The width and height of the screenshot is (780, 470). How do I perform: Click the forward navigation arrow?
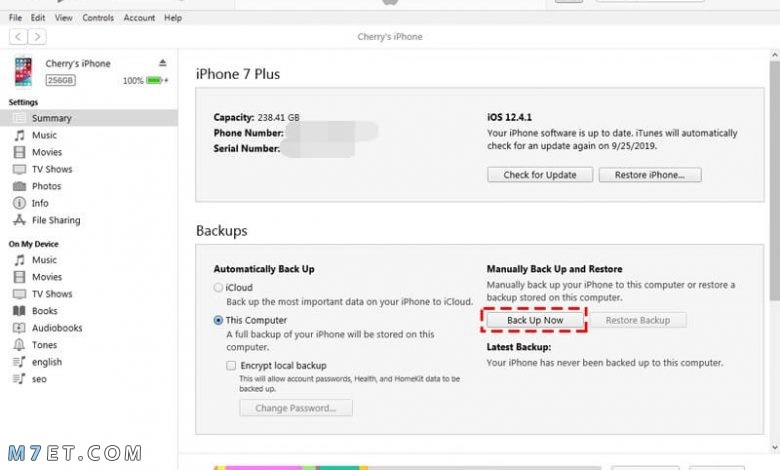(37, 36)
